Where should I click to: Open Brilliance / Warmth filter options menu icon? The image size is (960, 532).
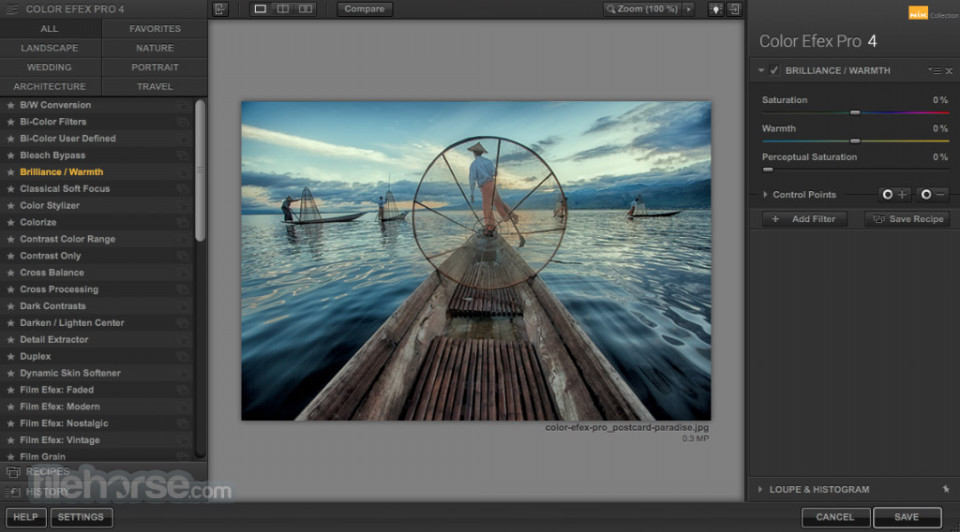tap(934, 71)
